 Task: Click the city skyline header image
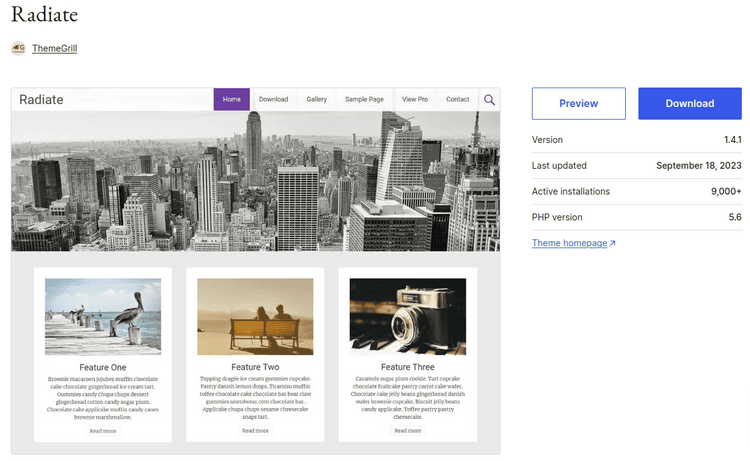tap(255, 181)
